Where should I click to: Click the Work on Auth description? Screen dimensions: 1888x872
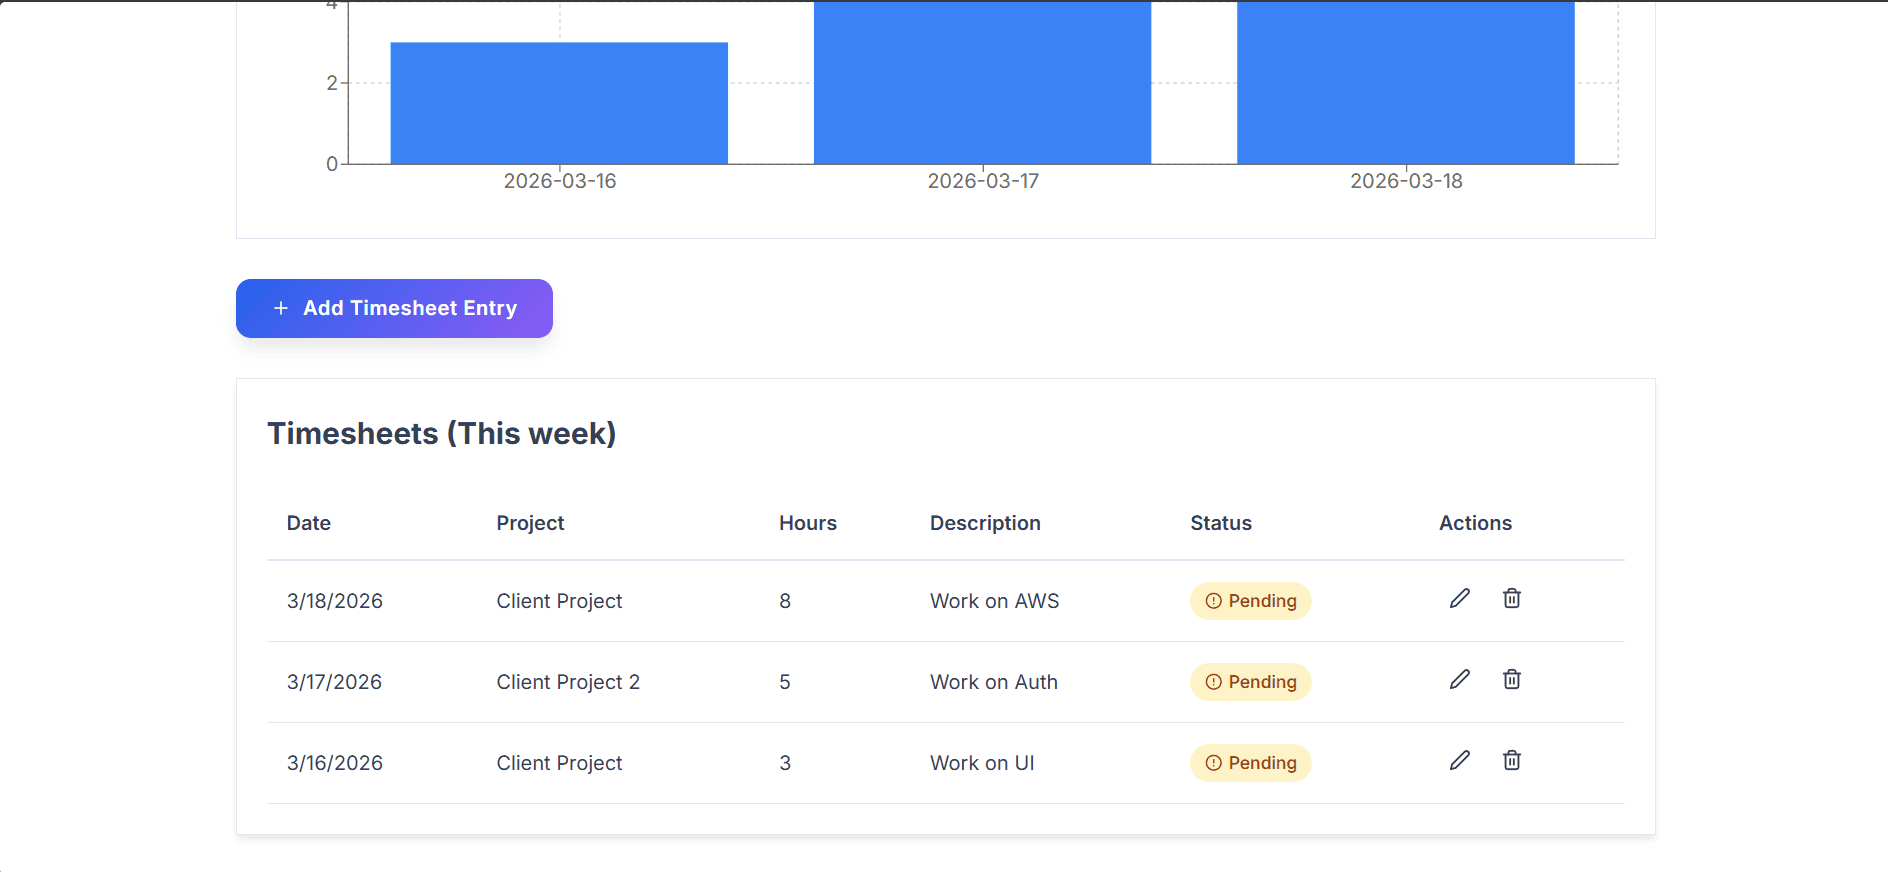tap(994, 682)
